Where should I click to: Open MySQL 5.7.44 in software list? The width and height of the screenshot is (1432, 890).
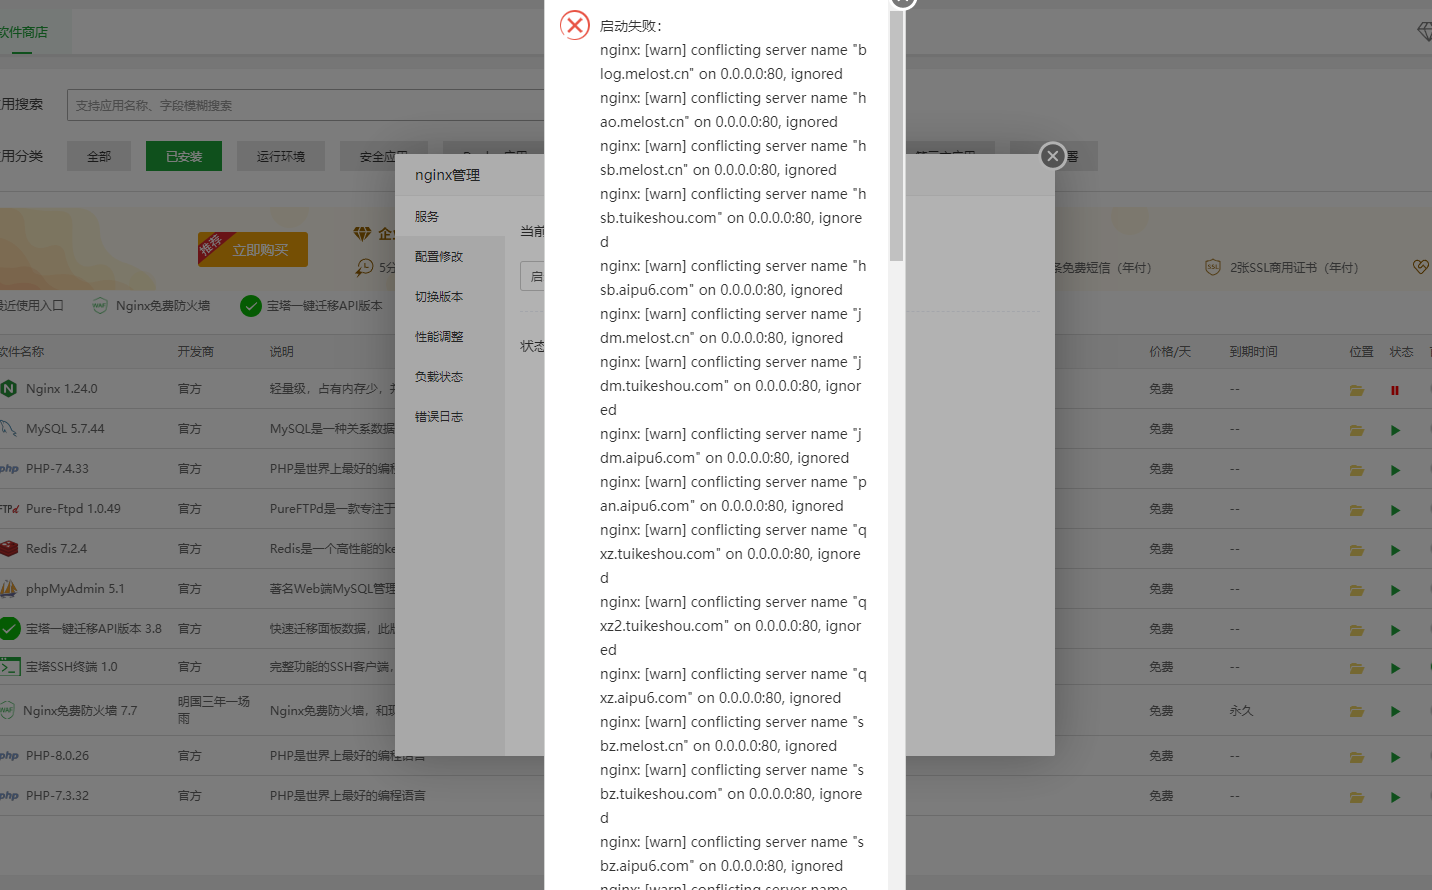65,428
